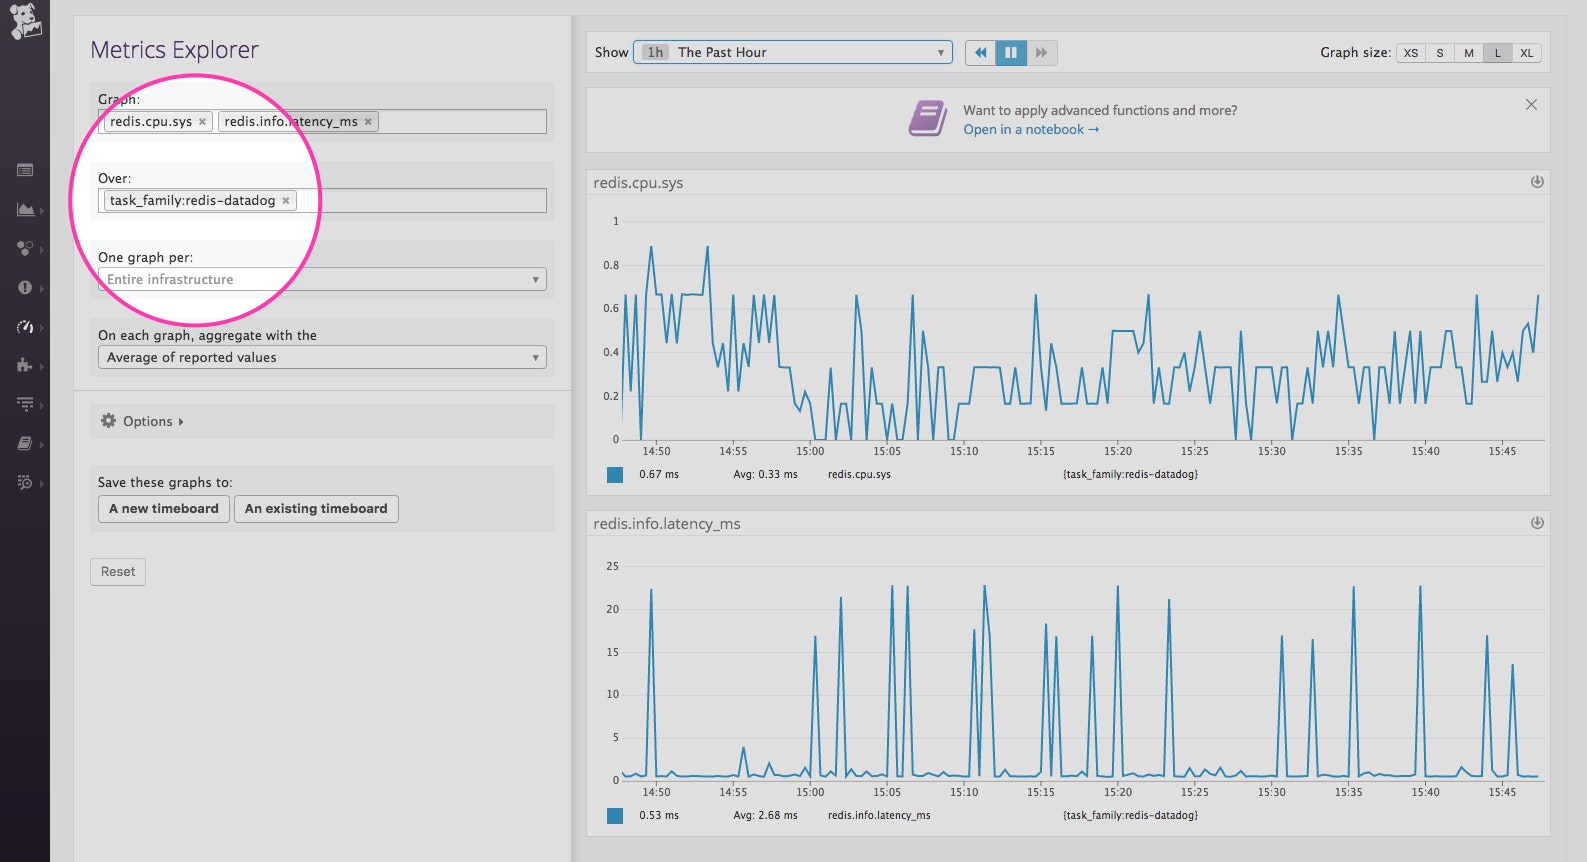
Task: Open the Monitors alert icon in the sidebar
Action: 25,287
